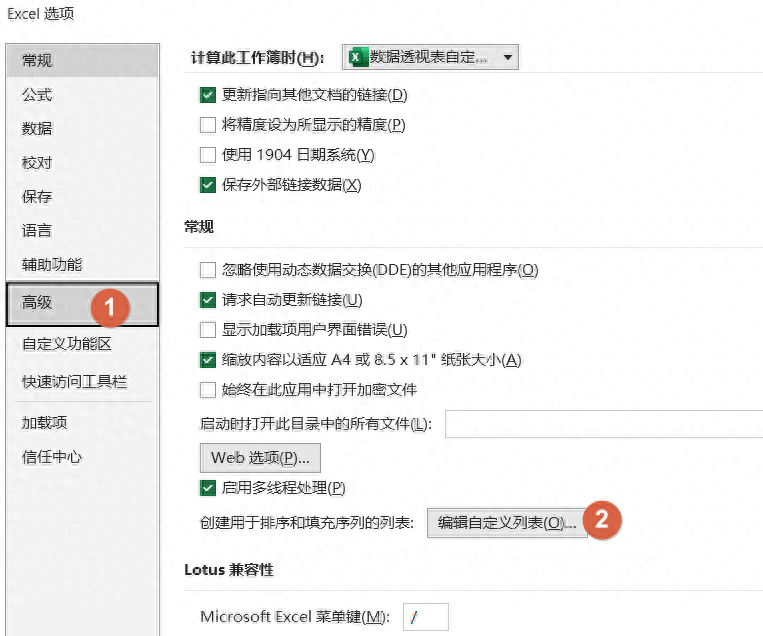Enable 将精度设为所显示的精度 checkbox

[208, 125]
